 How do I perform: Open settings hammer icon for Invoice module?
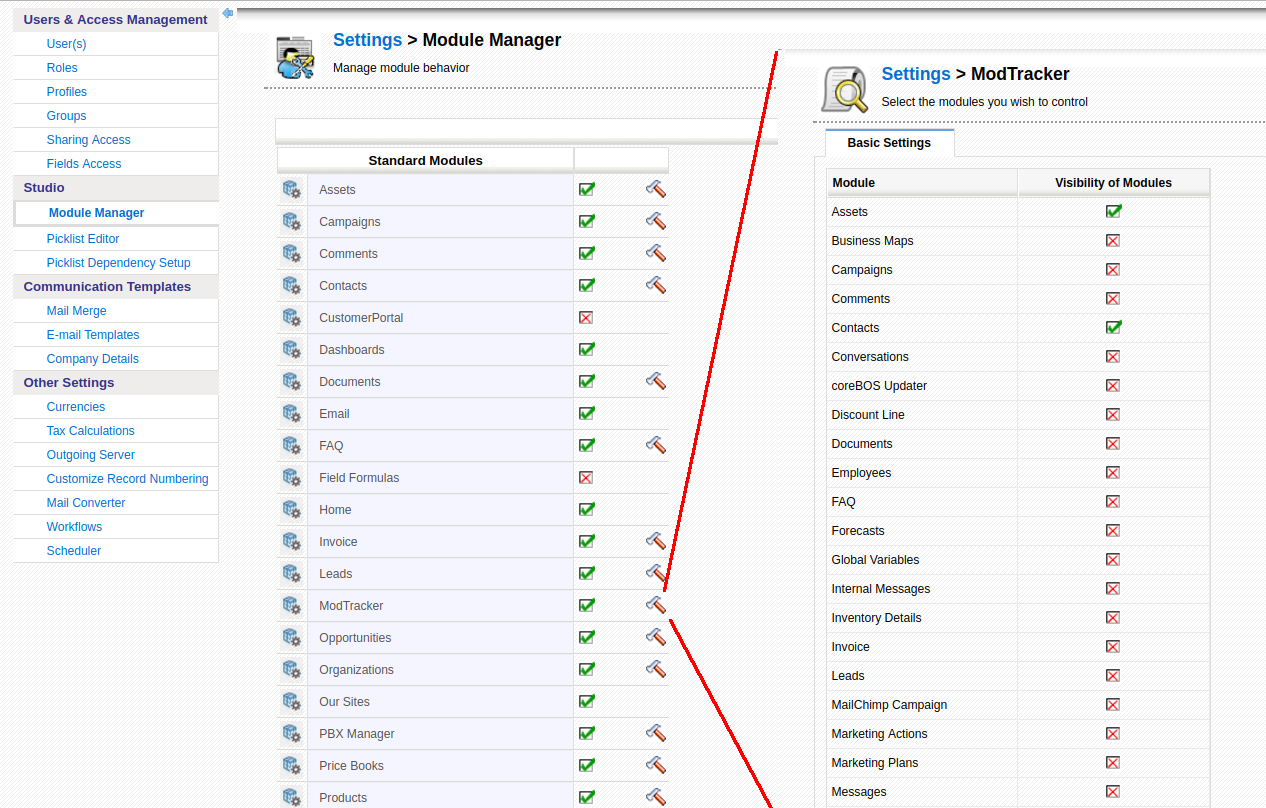656,541
